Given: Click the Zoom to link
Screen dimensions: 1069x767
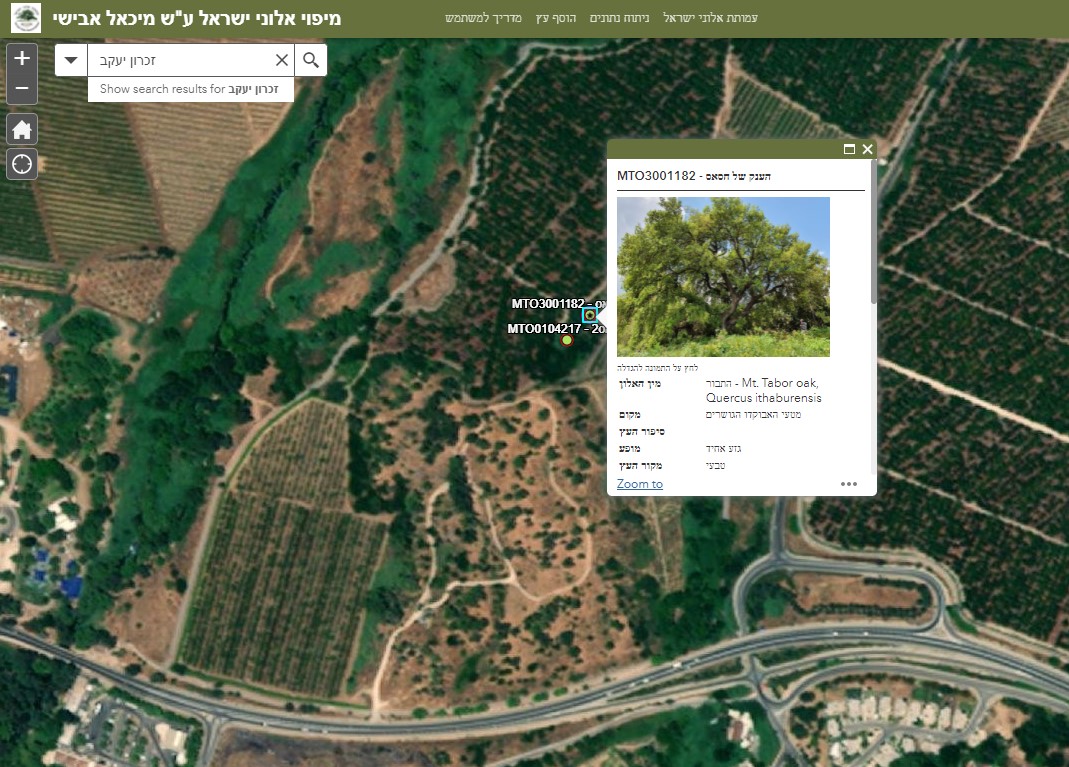Looking at the screenshot, I should pyautogui.click(x=639, y=484).
